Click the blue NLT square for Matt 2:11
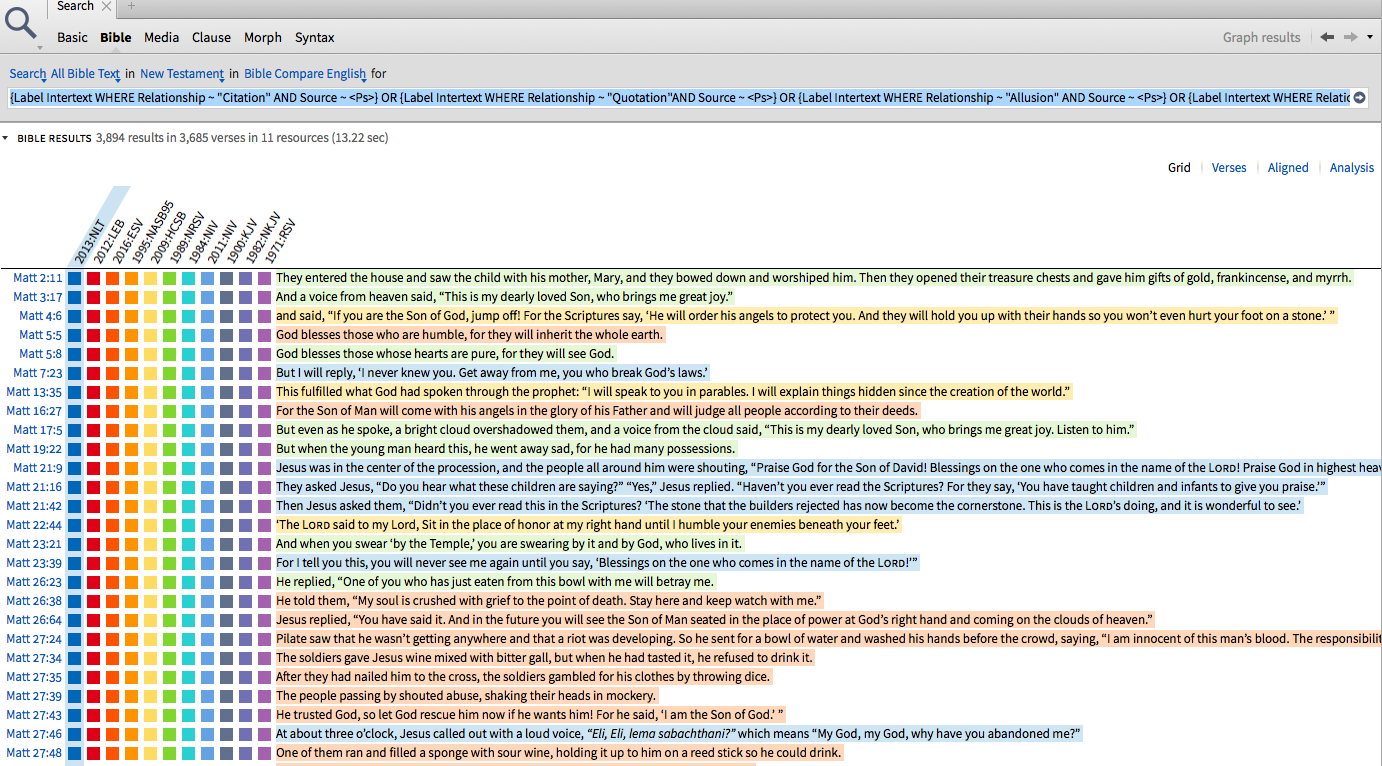The image size is (1382, 766). point(75,278)
